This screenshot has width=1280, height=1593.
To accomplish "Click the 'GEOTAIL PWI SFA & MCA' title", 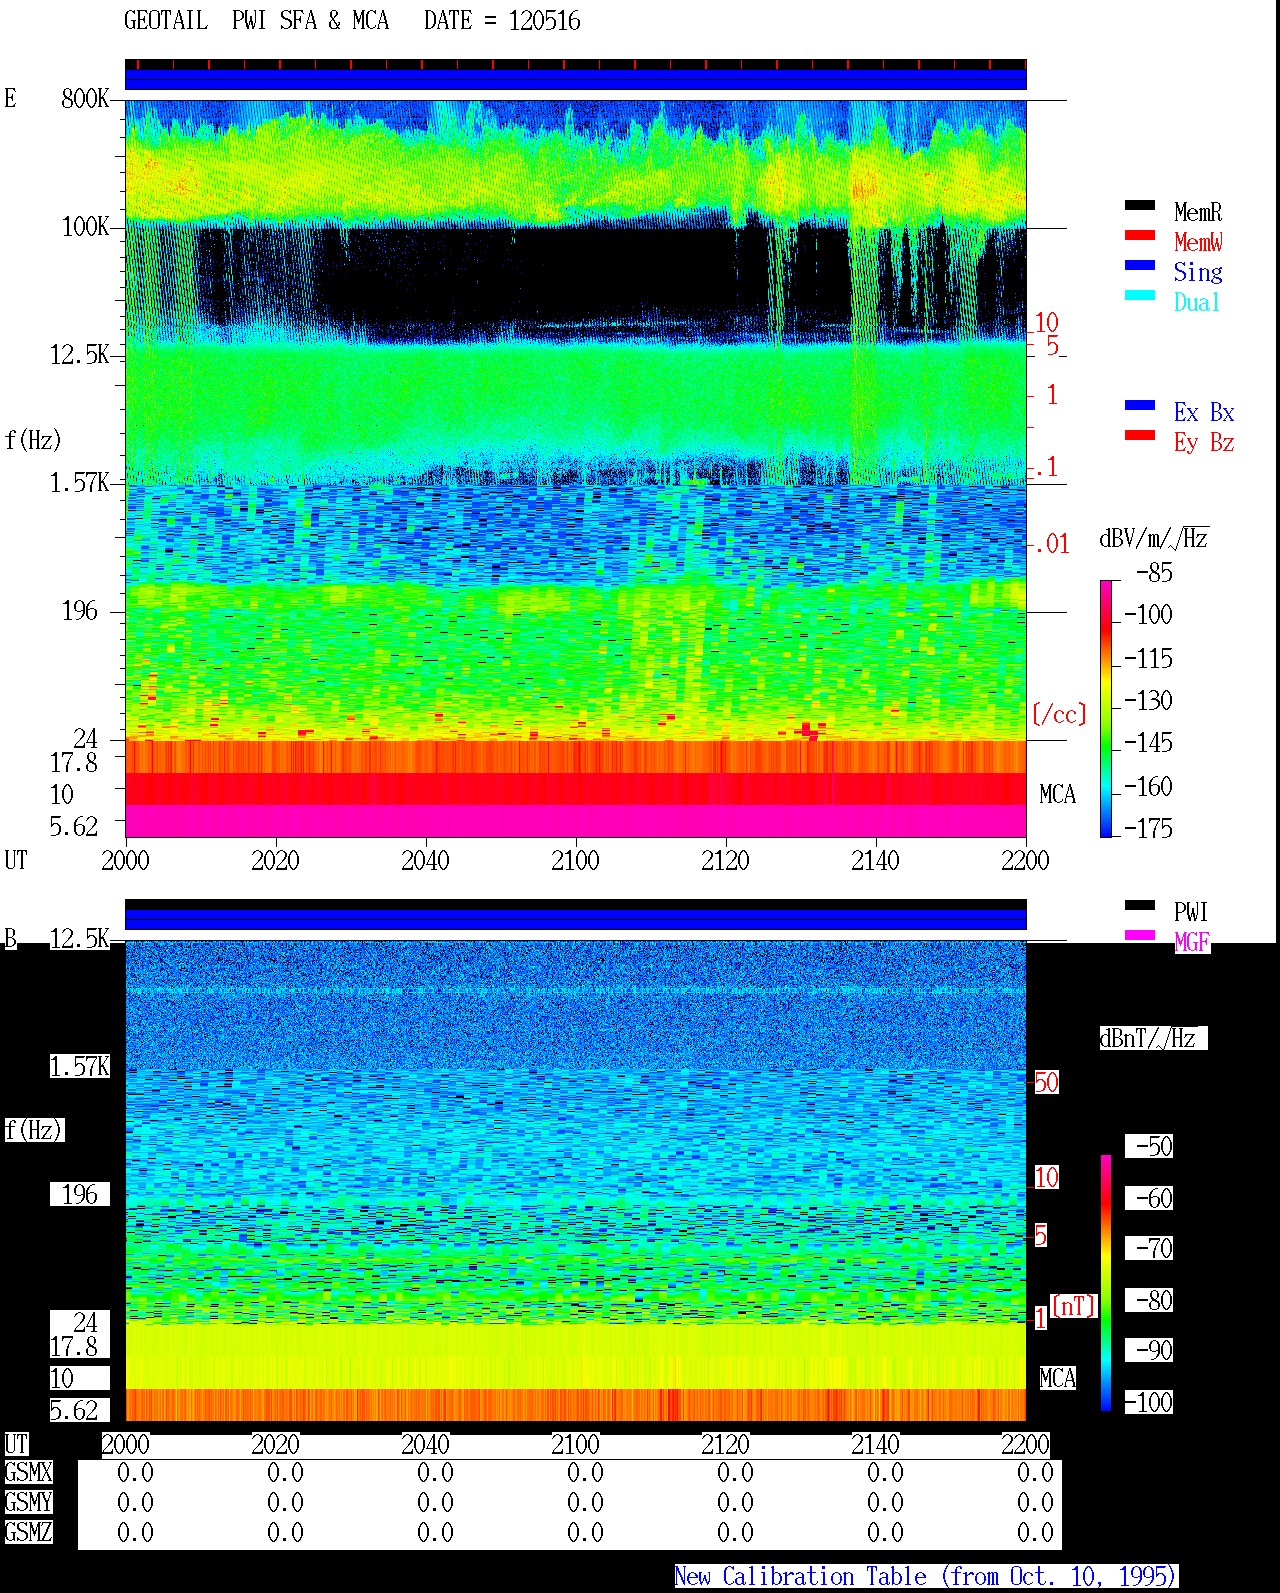I will tap(257, 20).
